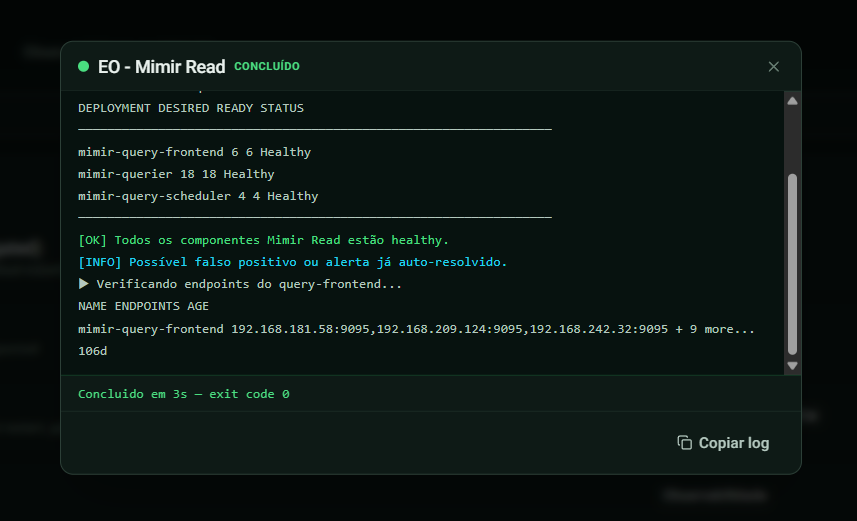Click the log scrollbar up arrow
This screenshot has height=521, width=857.
pos(793,101)
